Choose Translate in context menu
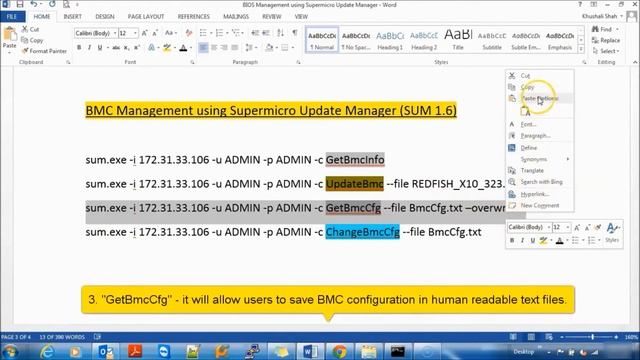This screenshot has width=640, height=360. pyautogui.click(x=532, y=171)
